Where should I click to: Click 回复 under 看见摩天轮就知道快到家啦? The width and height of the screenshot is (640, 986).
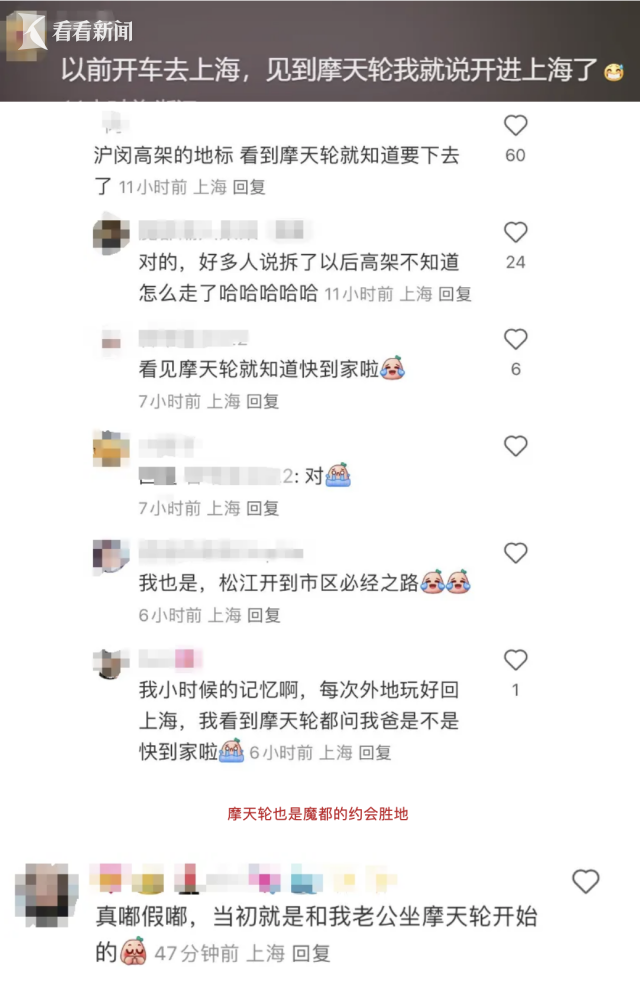[x=262, y=401]
